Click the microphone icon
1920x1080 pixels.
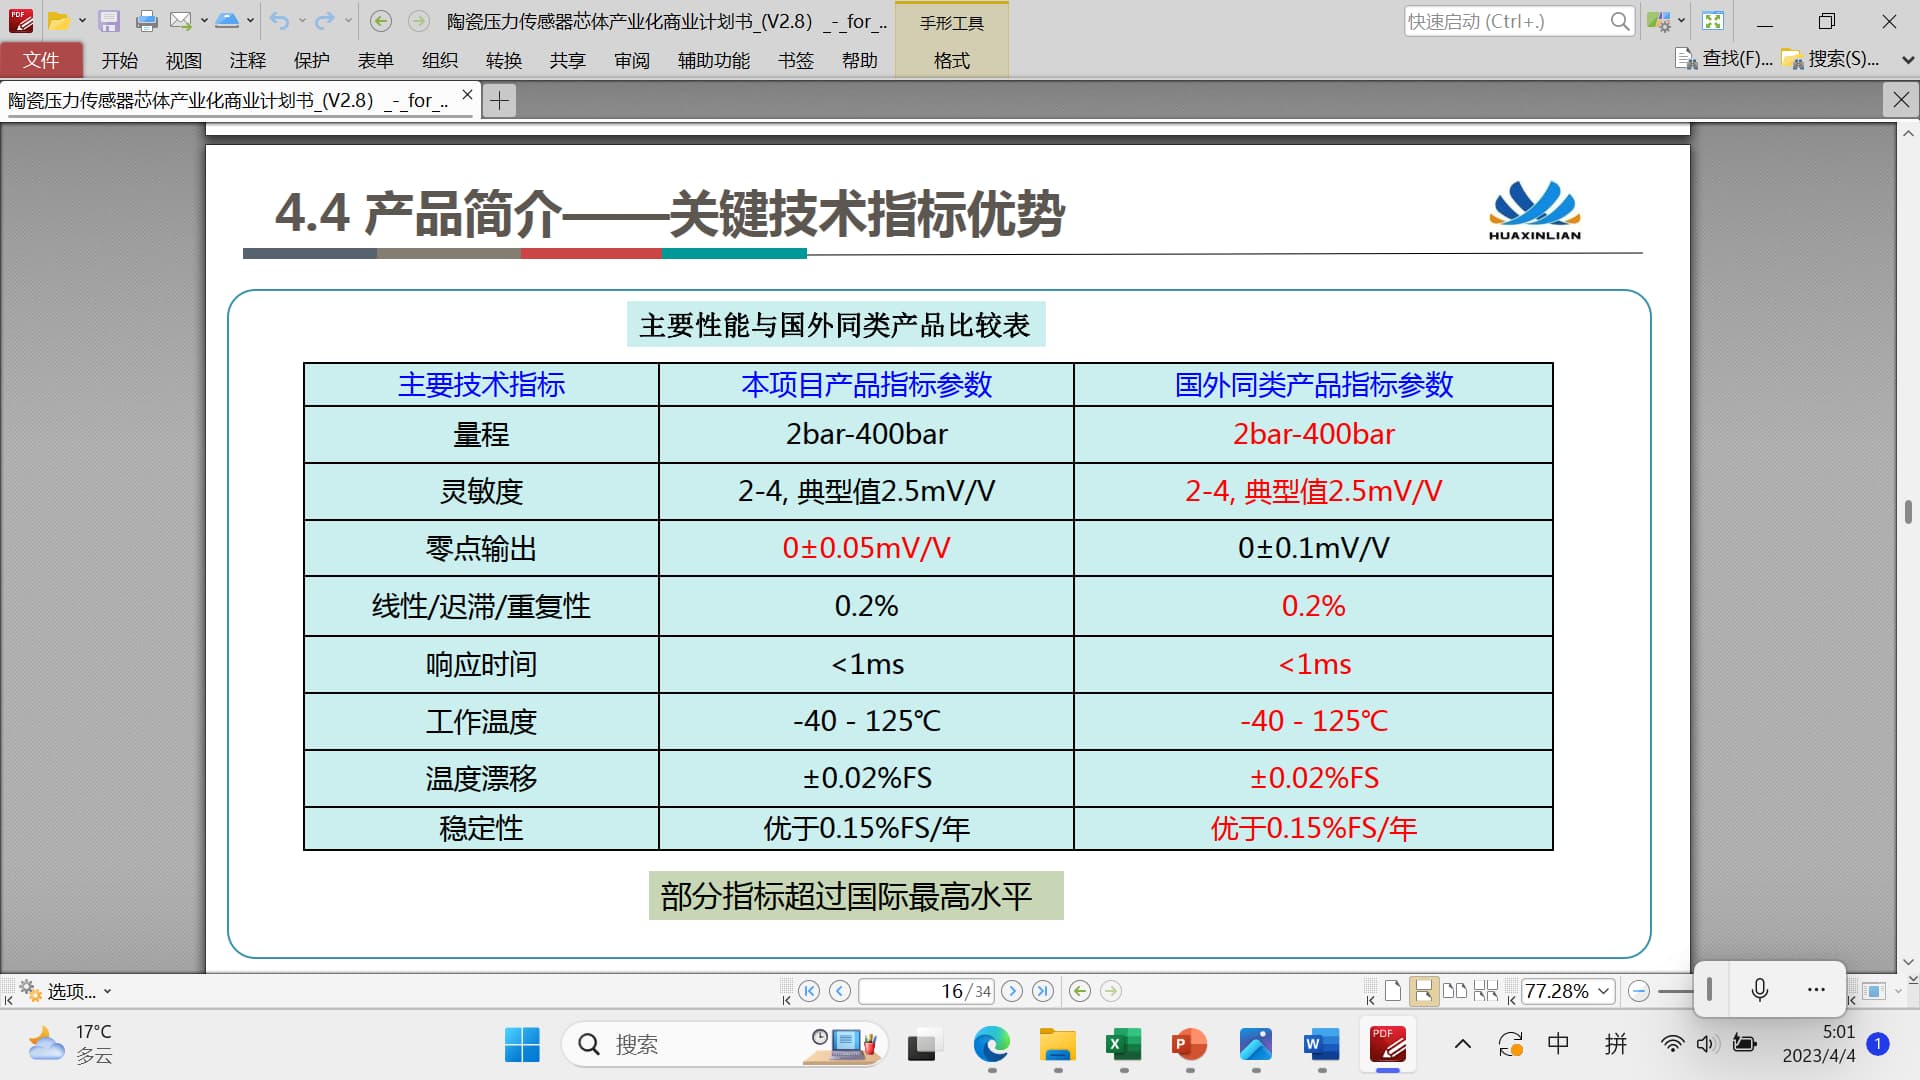[x=1760, y=990]
